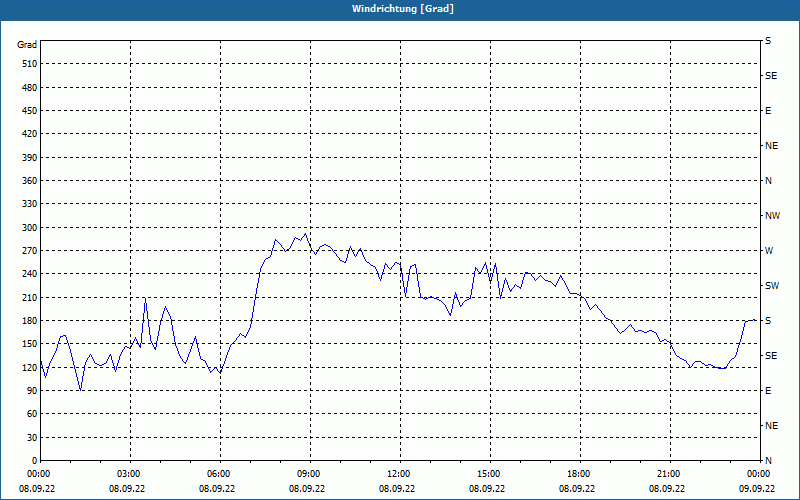Click the 09.09.22 date label

click(x=757, y=488)
